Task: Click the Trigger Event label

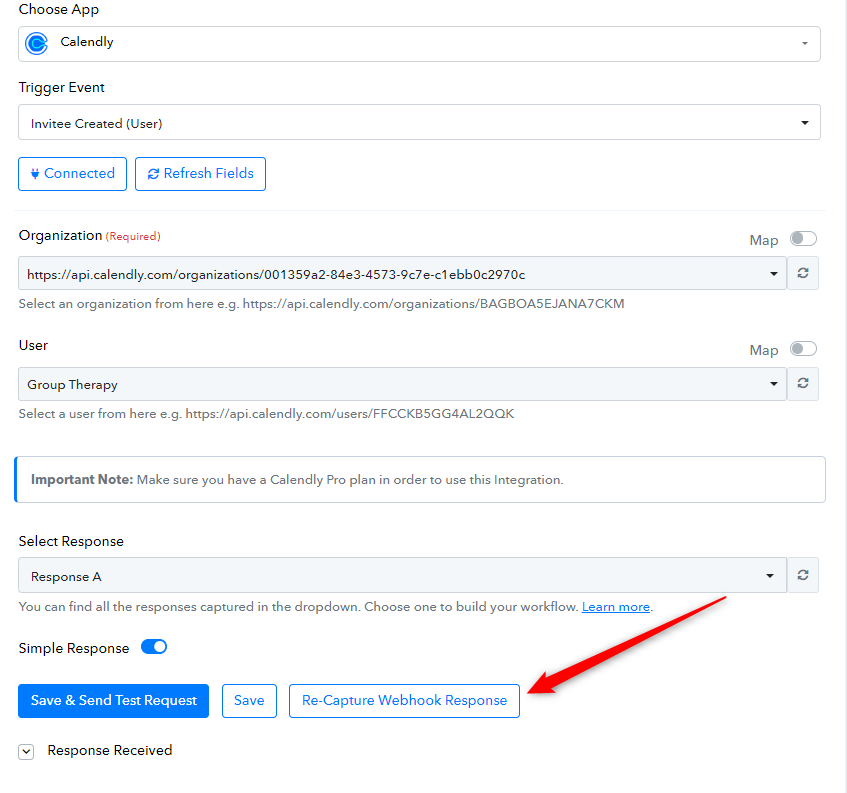Action: click(62, 88)
